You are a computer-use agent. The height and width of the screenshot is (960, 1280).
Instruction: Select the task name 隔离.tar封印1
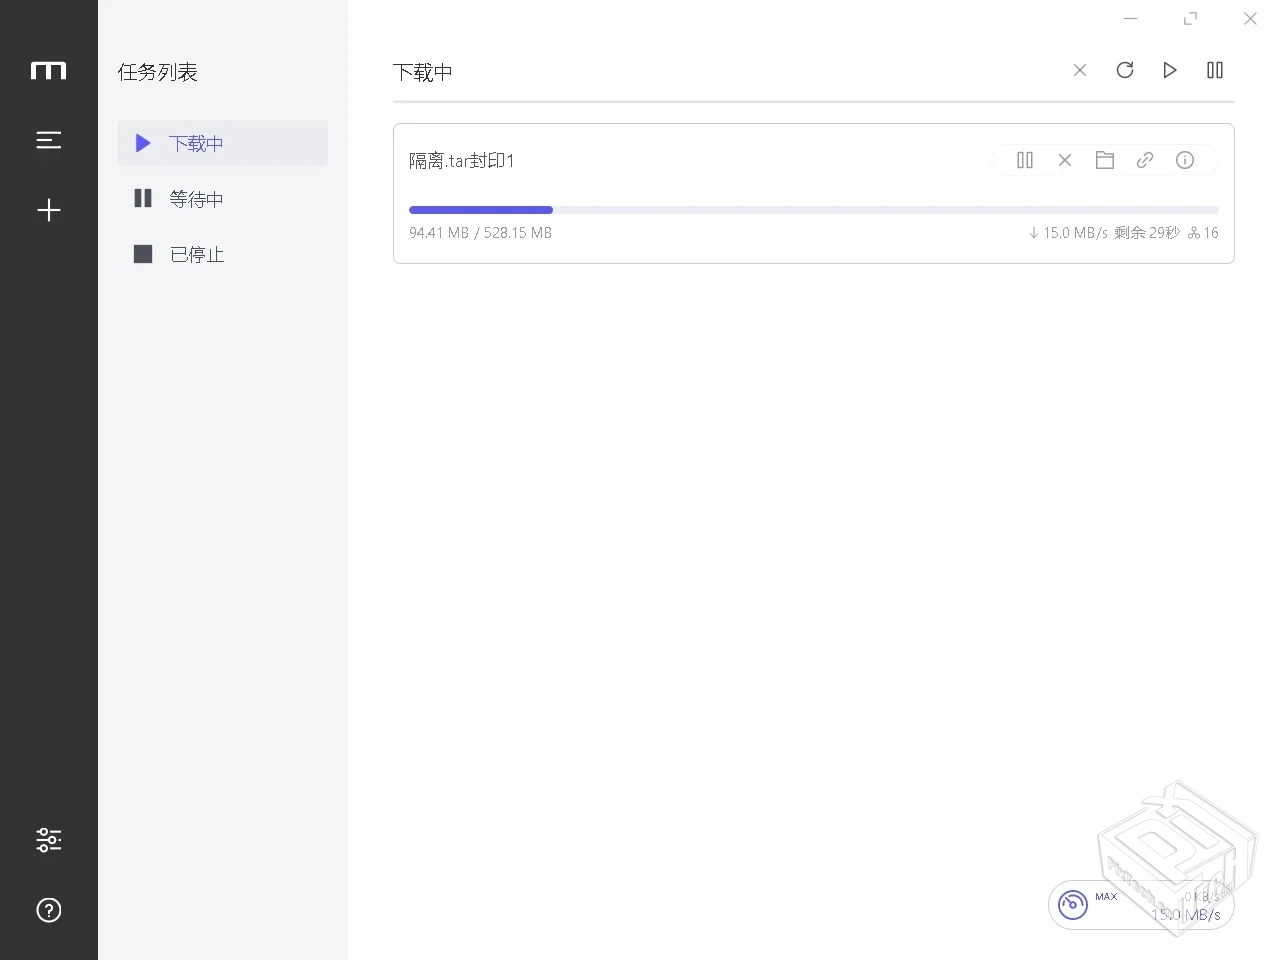(x=461, y=161)
